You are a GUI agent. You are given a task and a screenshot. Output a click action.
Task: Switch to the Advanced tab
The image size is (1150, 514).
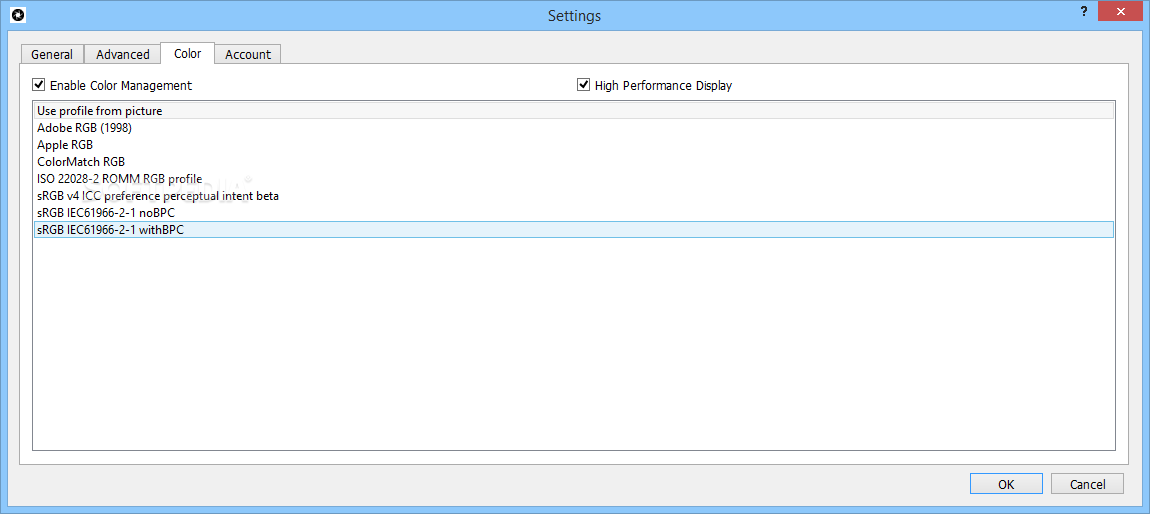(x=122, y=54)
